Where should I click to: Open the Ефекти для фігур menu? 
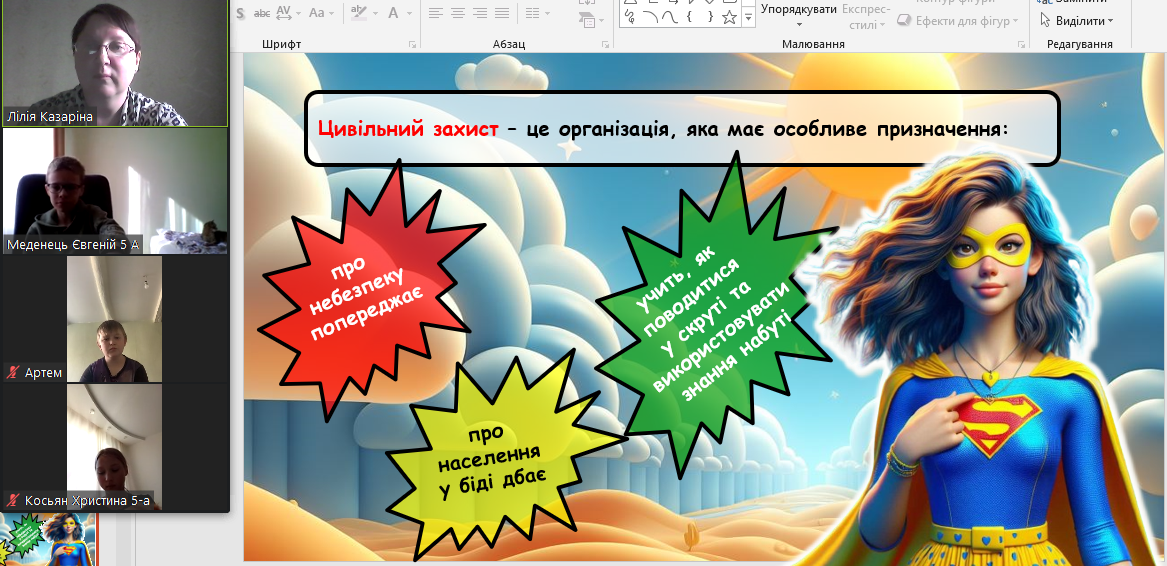click(x=959, y=21)
